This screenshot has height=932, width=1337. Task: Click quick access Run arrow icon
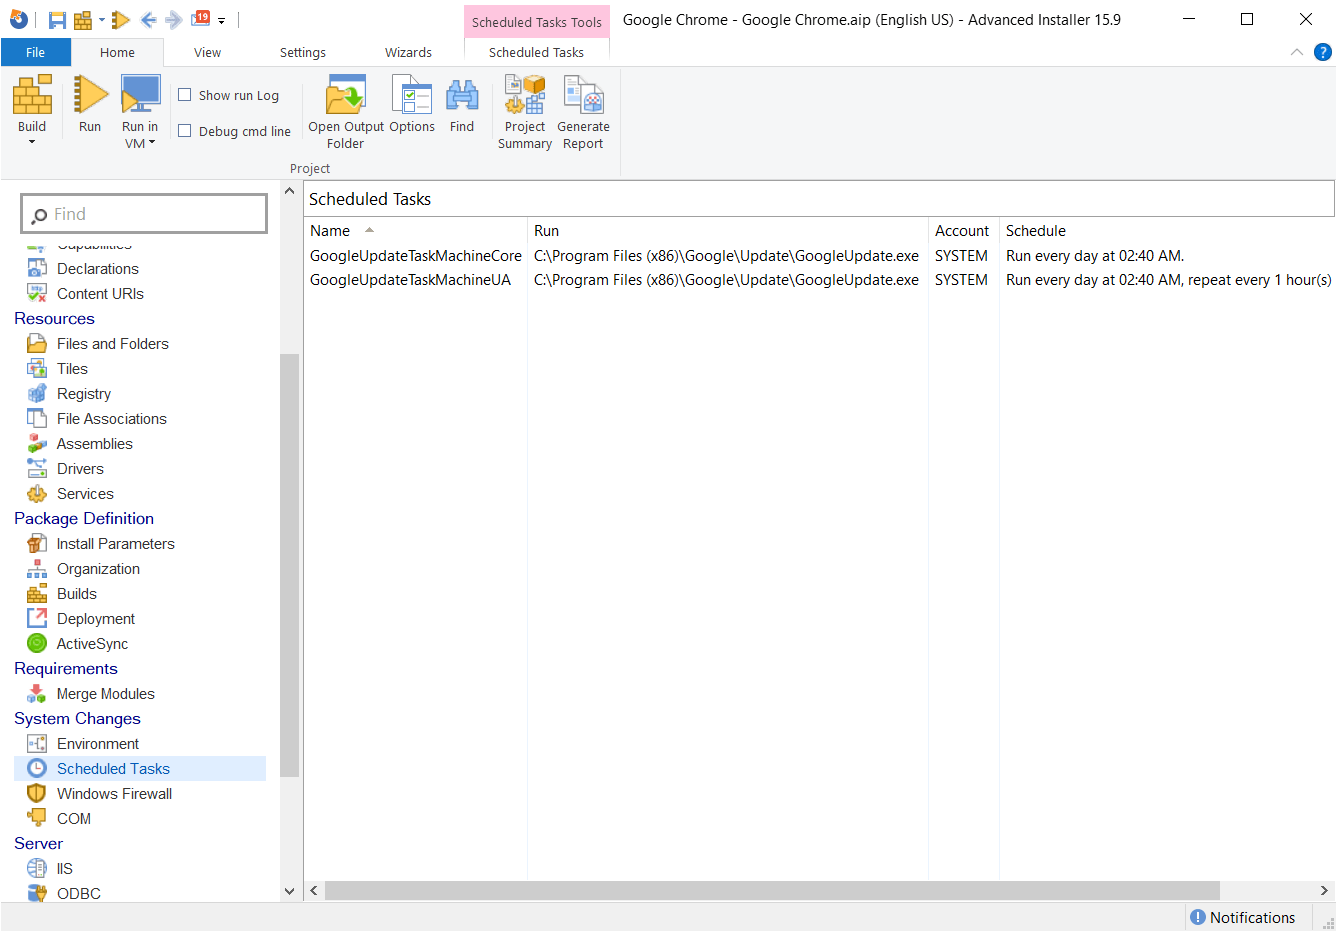(121, 20)
